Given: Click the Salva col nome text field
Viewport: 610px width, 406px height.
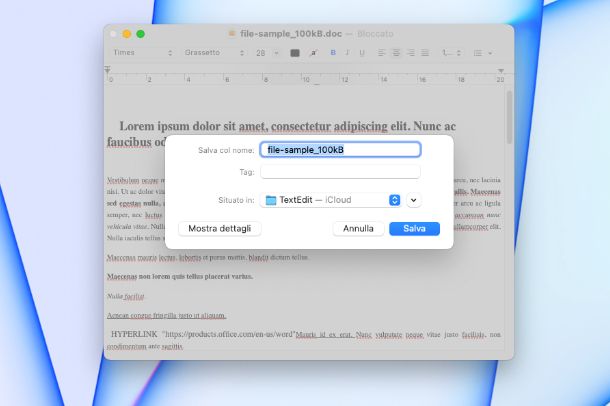Looking at the screenshot, I should coord(340,150).
